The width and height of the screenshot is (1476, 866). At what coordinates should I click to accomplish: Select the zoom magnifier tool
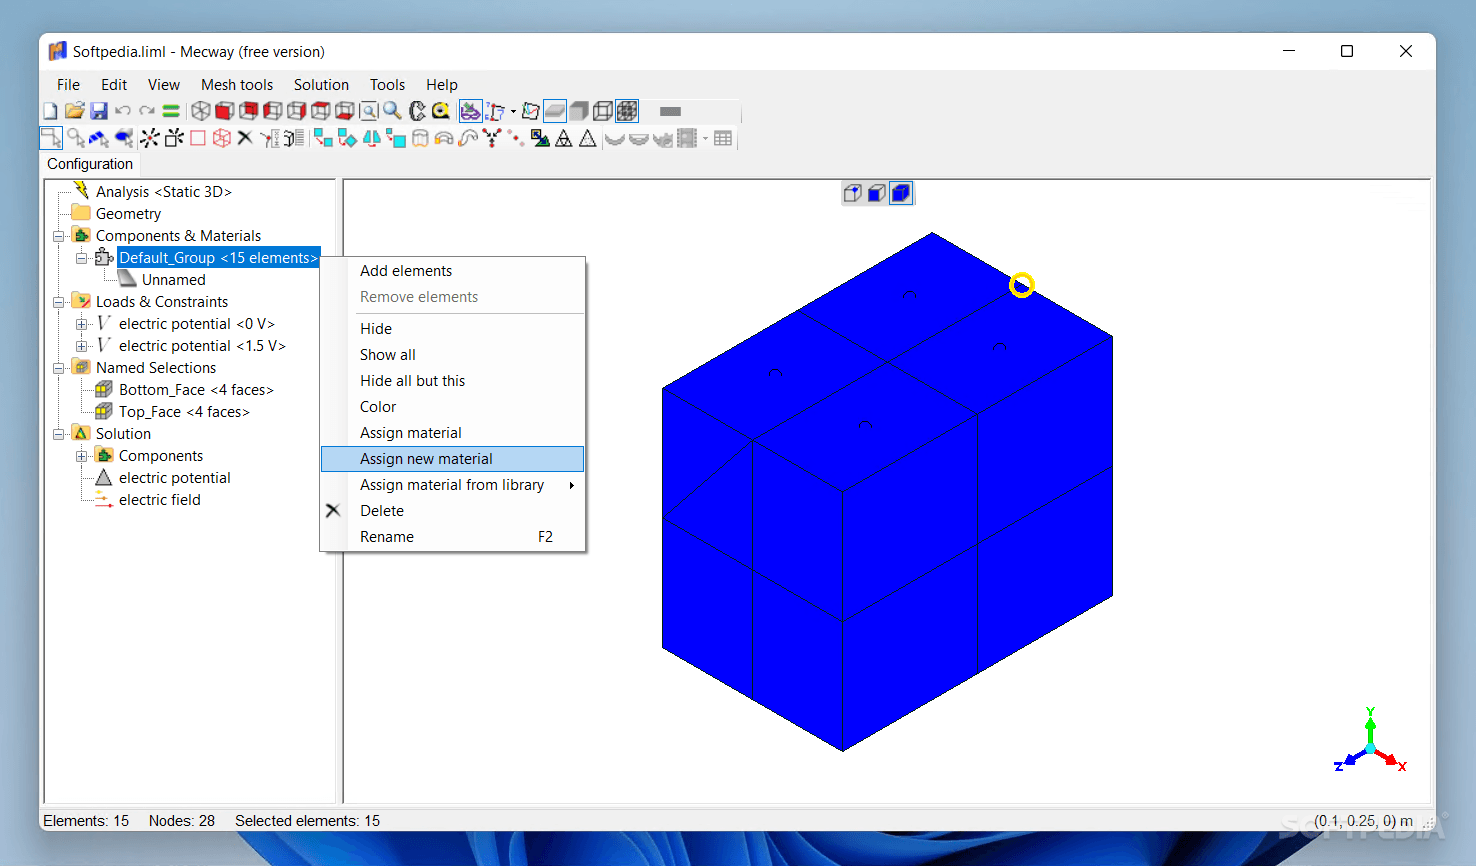point(391,110)
